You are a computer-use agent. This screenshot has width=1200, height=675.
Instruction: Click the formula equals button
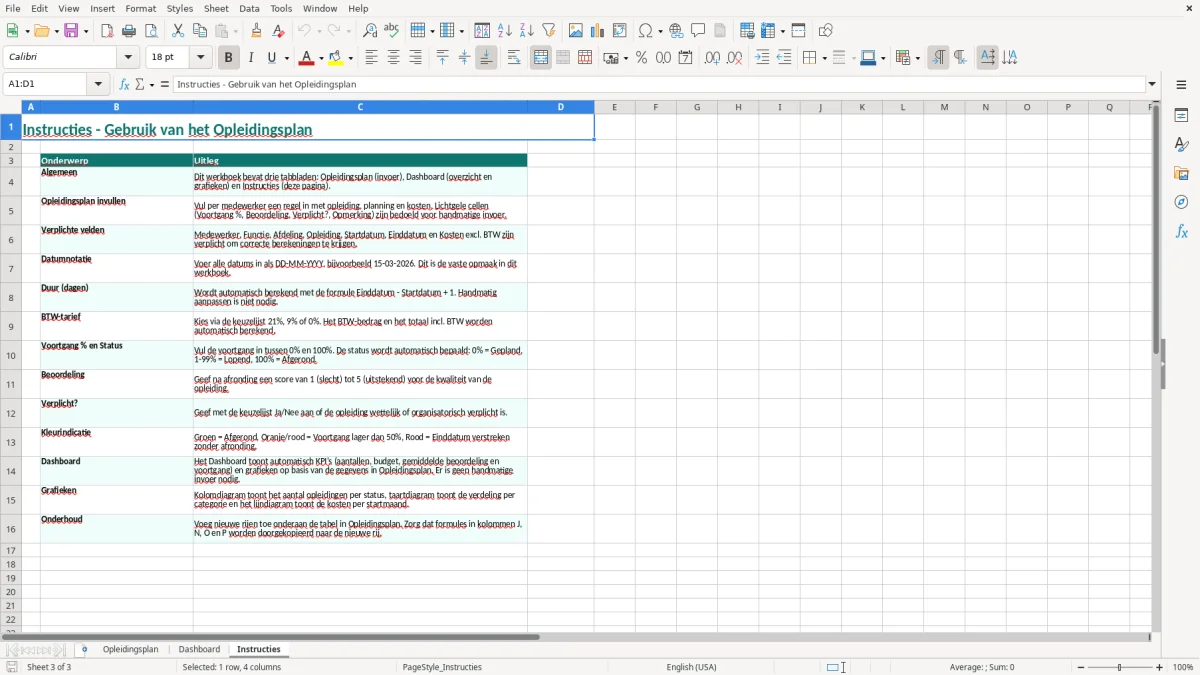pos(165,84)
